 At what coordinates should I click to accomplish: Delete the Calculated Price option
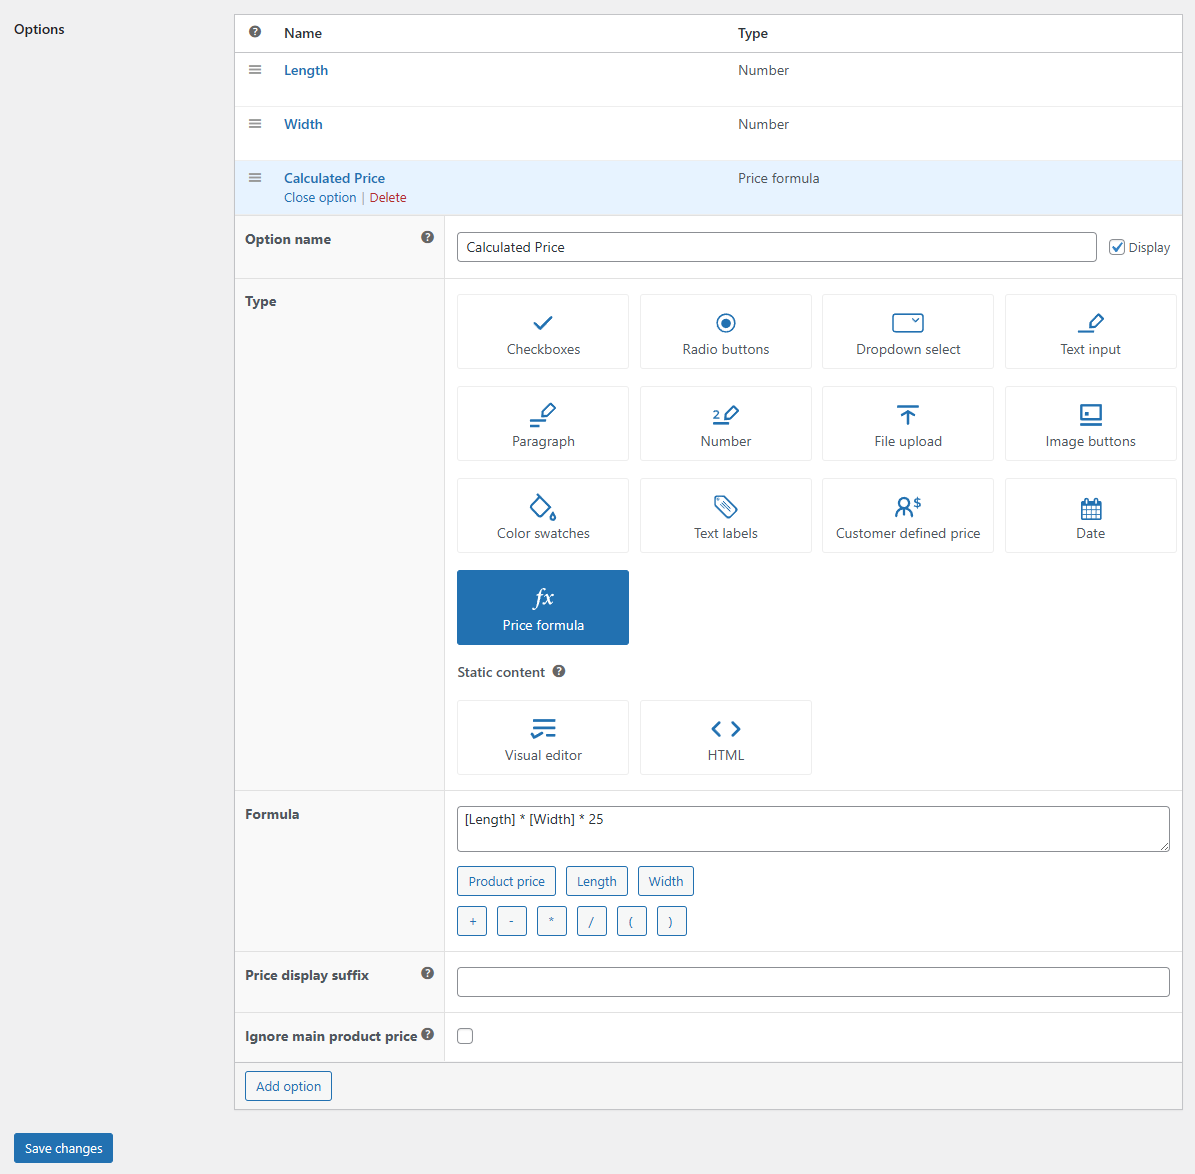point(388,197)
